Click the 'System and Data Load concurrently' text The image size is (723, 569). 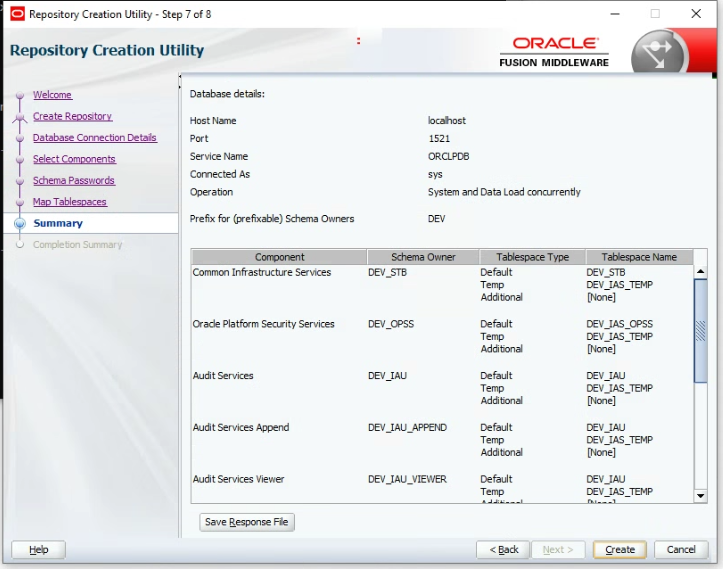click(504, 192)
